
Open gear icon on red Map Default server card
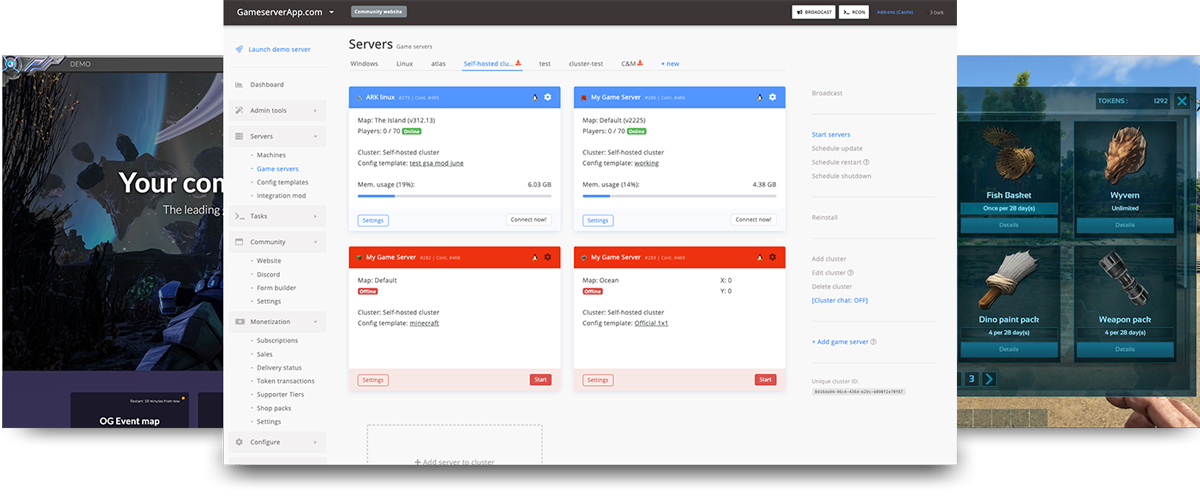click(547, 257)
